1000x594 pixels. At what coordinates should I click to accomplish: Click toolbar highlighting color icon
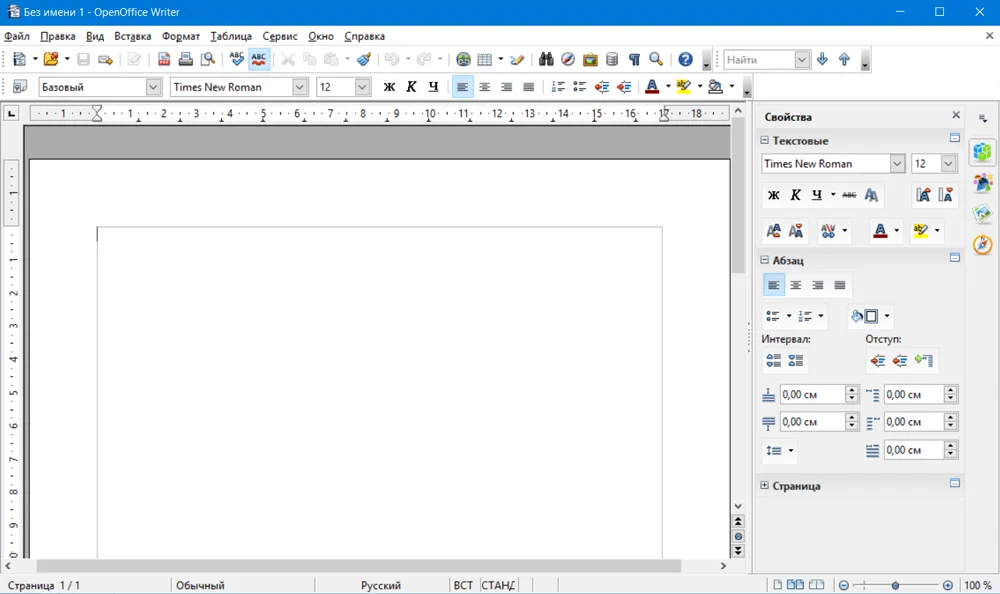tap(684, 87)
